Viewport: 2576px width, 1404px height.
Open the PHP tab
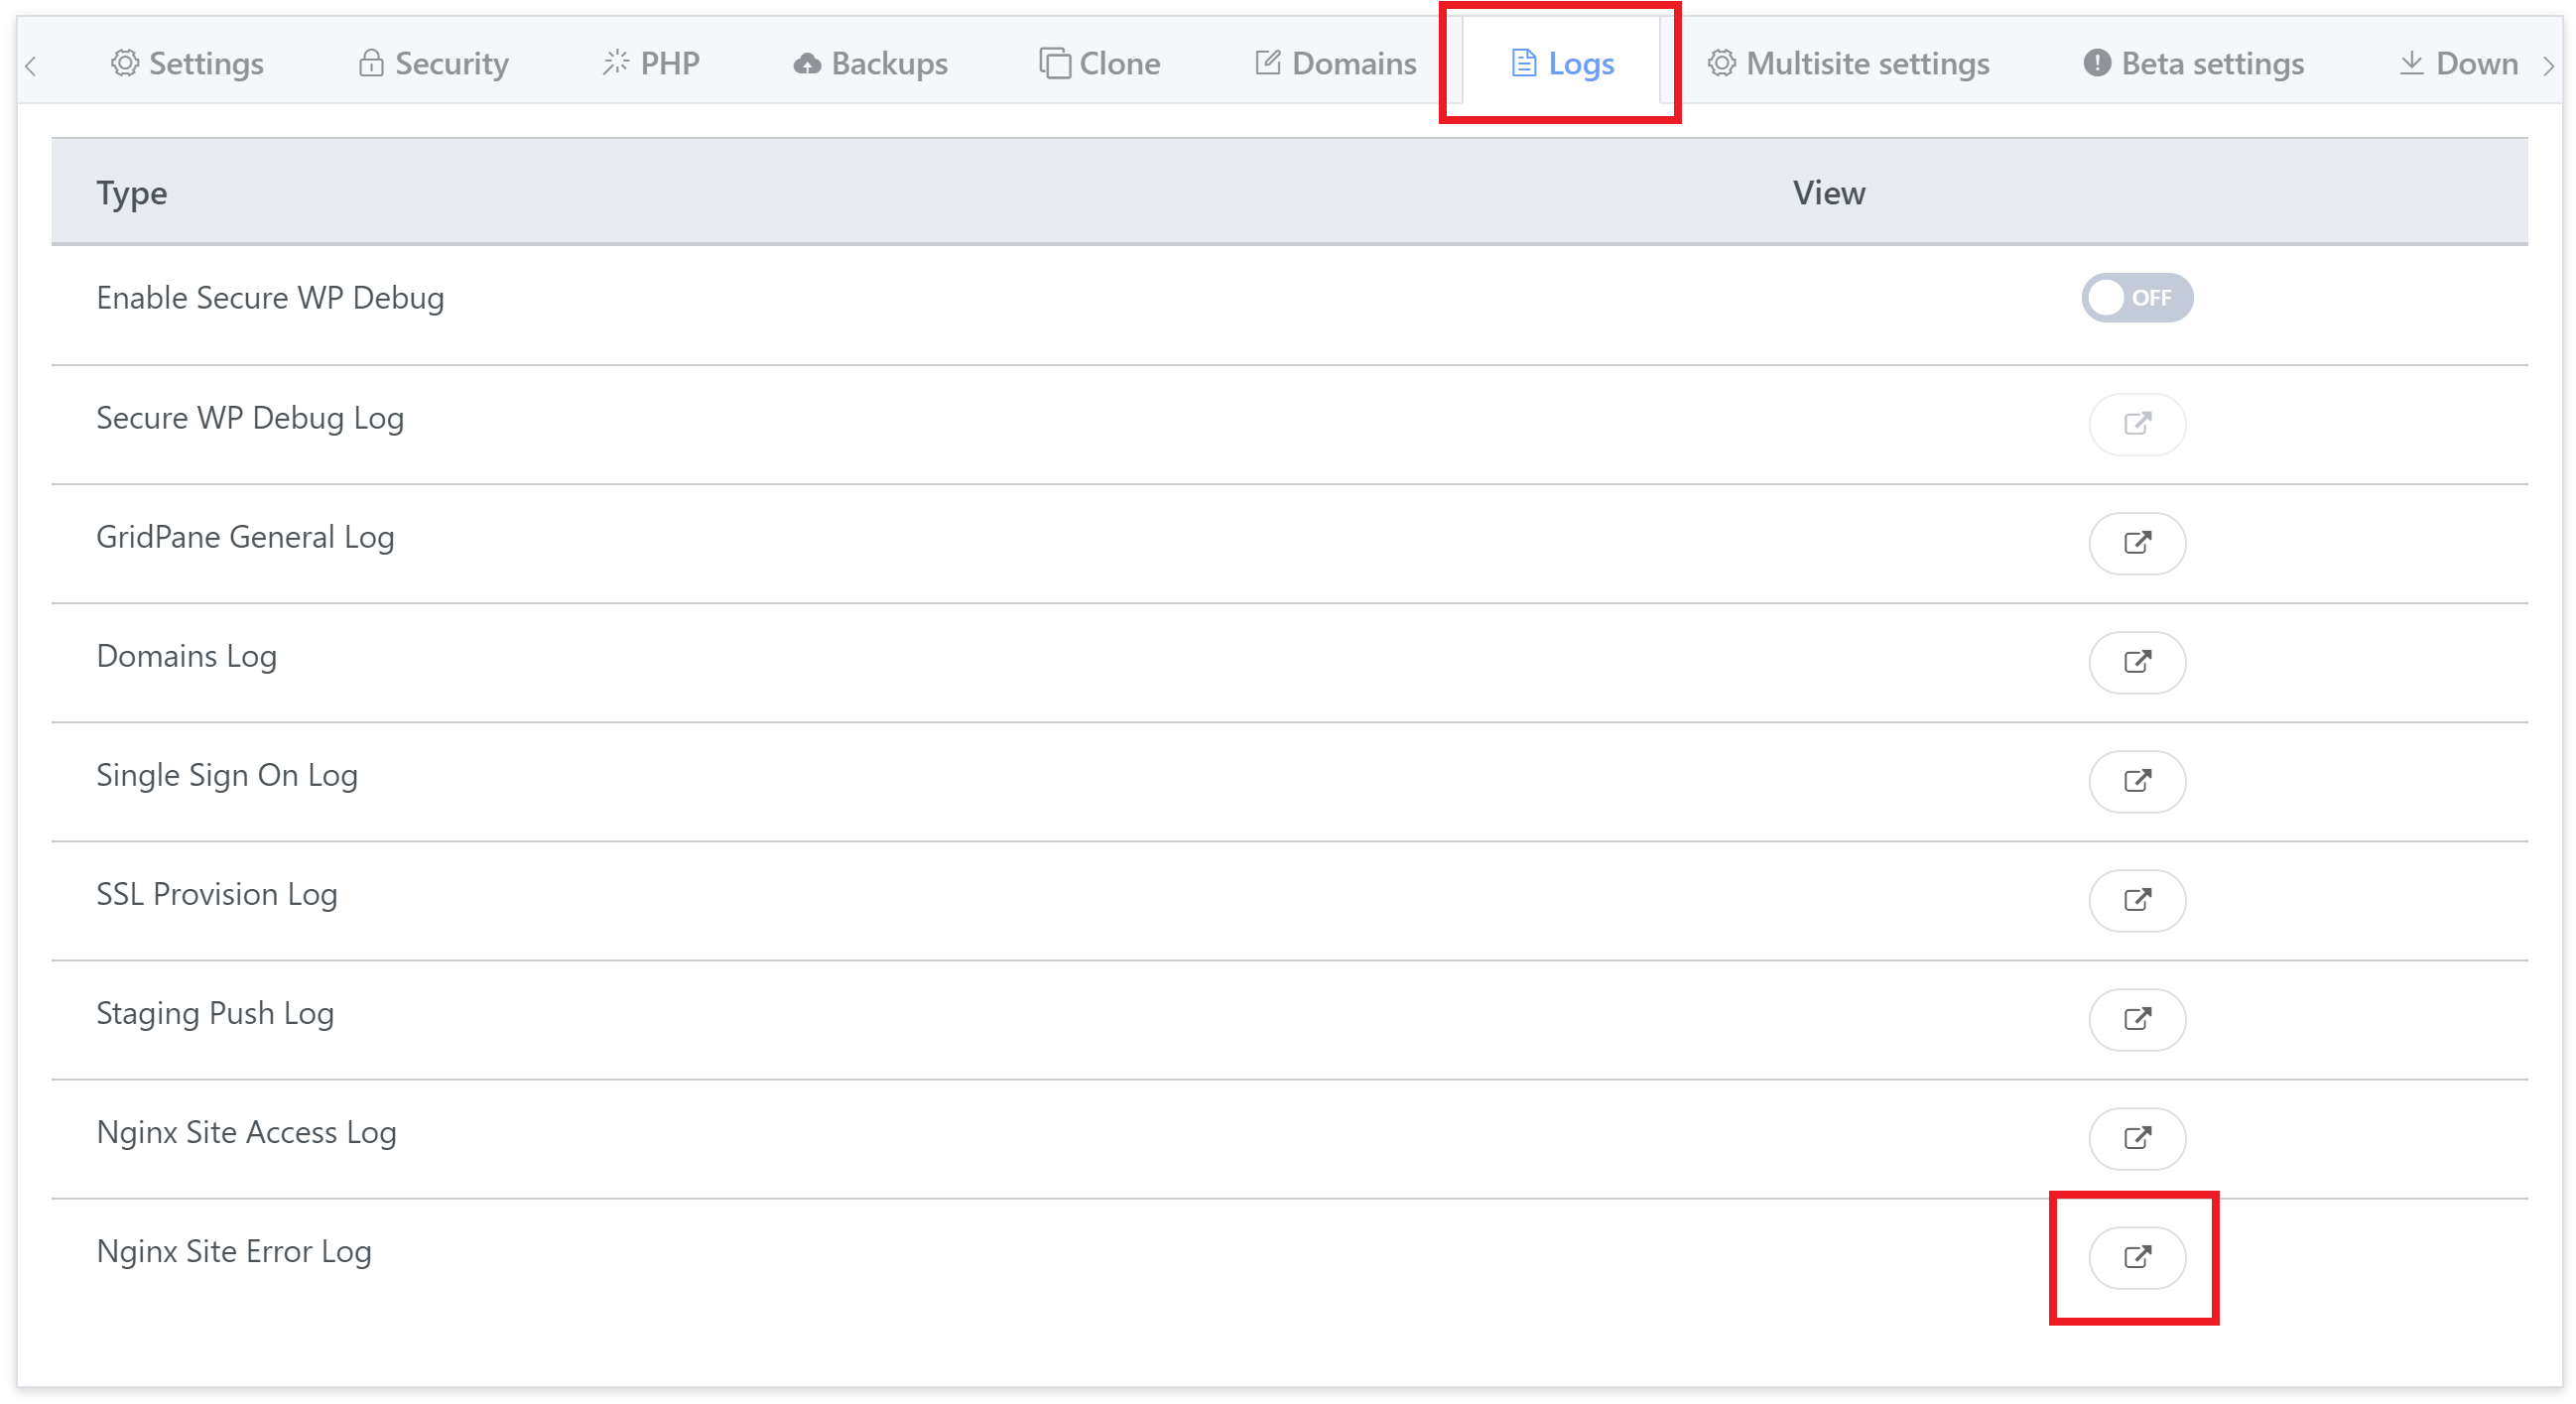pos(651,63)
